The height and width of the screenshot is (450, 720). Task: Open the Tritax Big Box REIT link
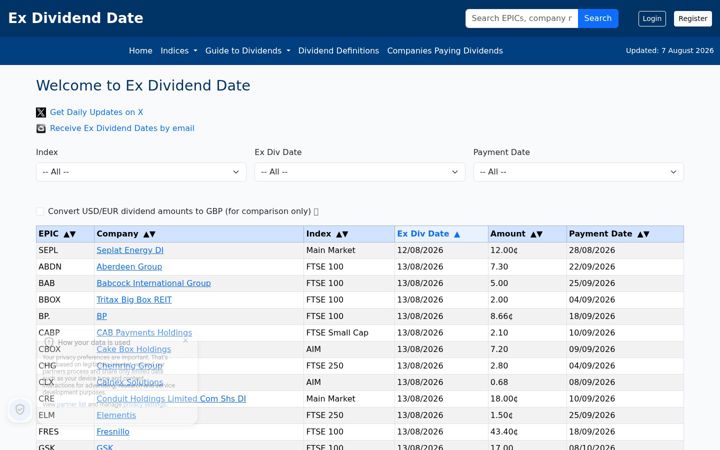134,300
